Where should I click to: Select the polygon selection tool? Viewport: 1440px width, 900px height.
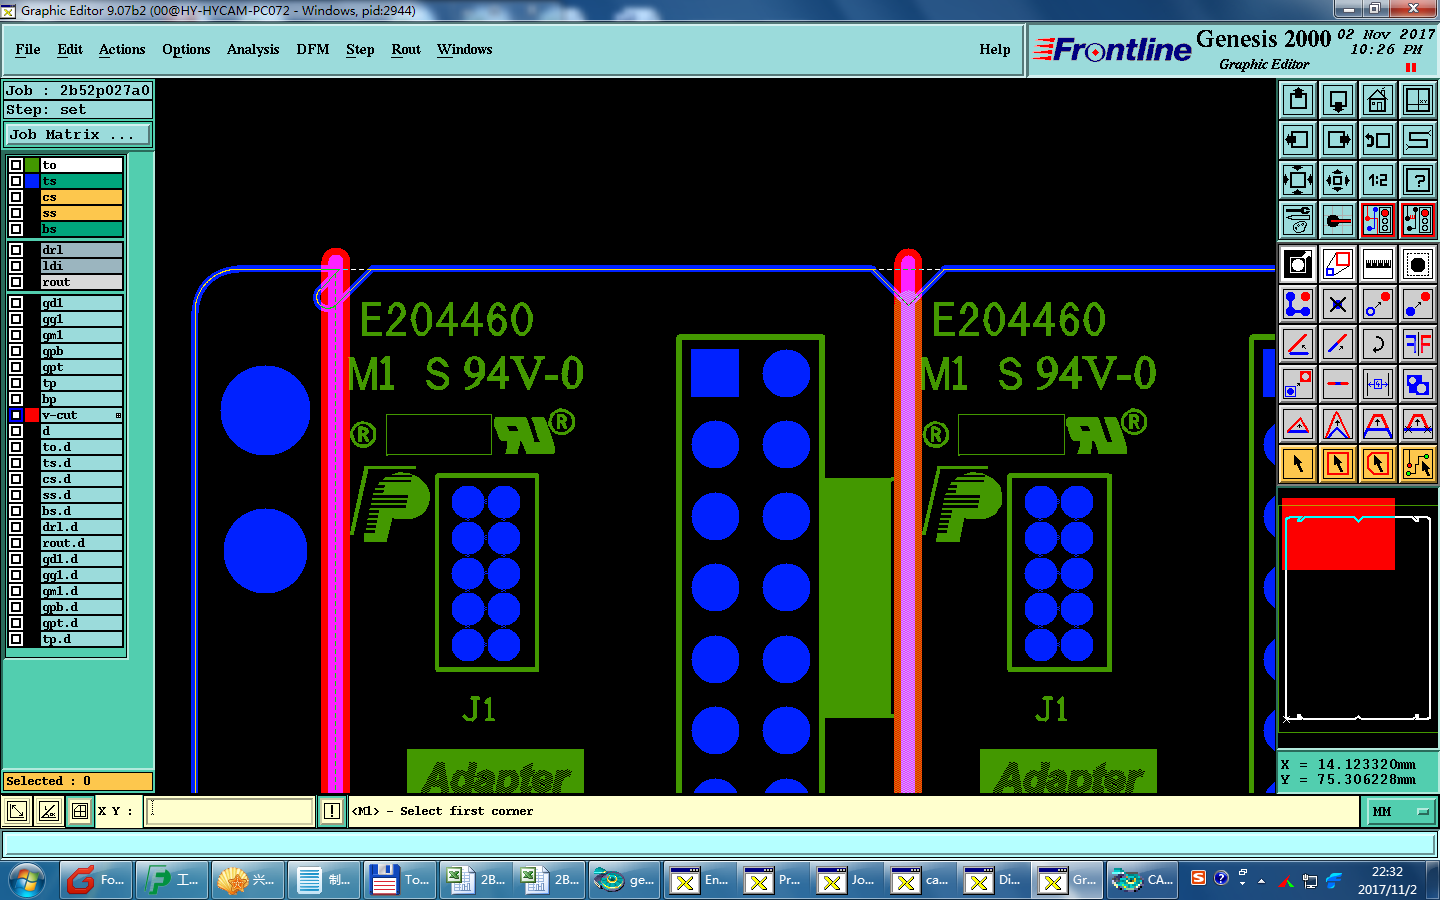tap(1378, 464)
